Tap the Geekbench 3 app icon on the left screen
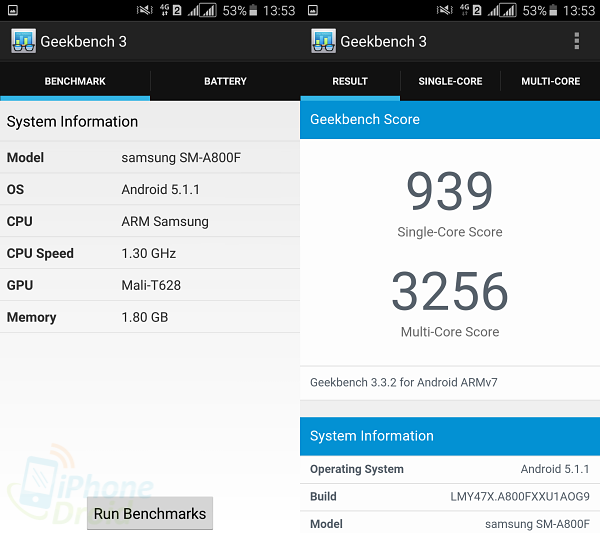This screenshot has height=533, width=600. point(24,41)
